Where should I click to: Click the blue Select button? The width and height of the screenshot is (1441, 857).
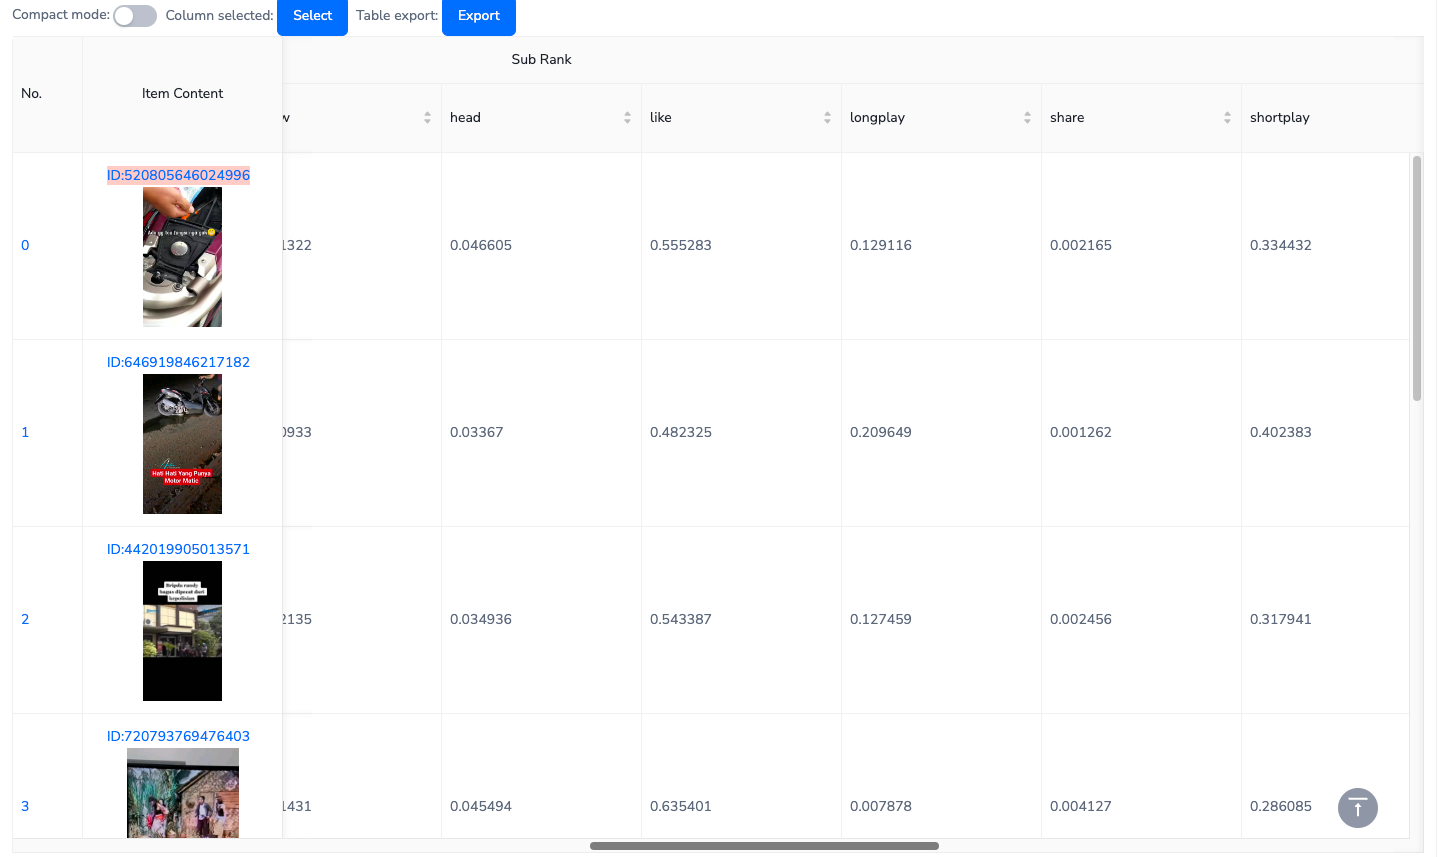[312, 16]
